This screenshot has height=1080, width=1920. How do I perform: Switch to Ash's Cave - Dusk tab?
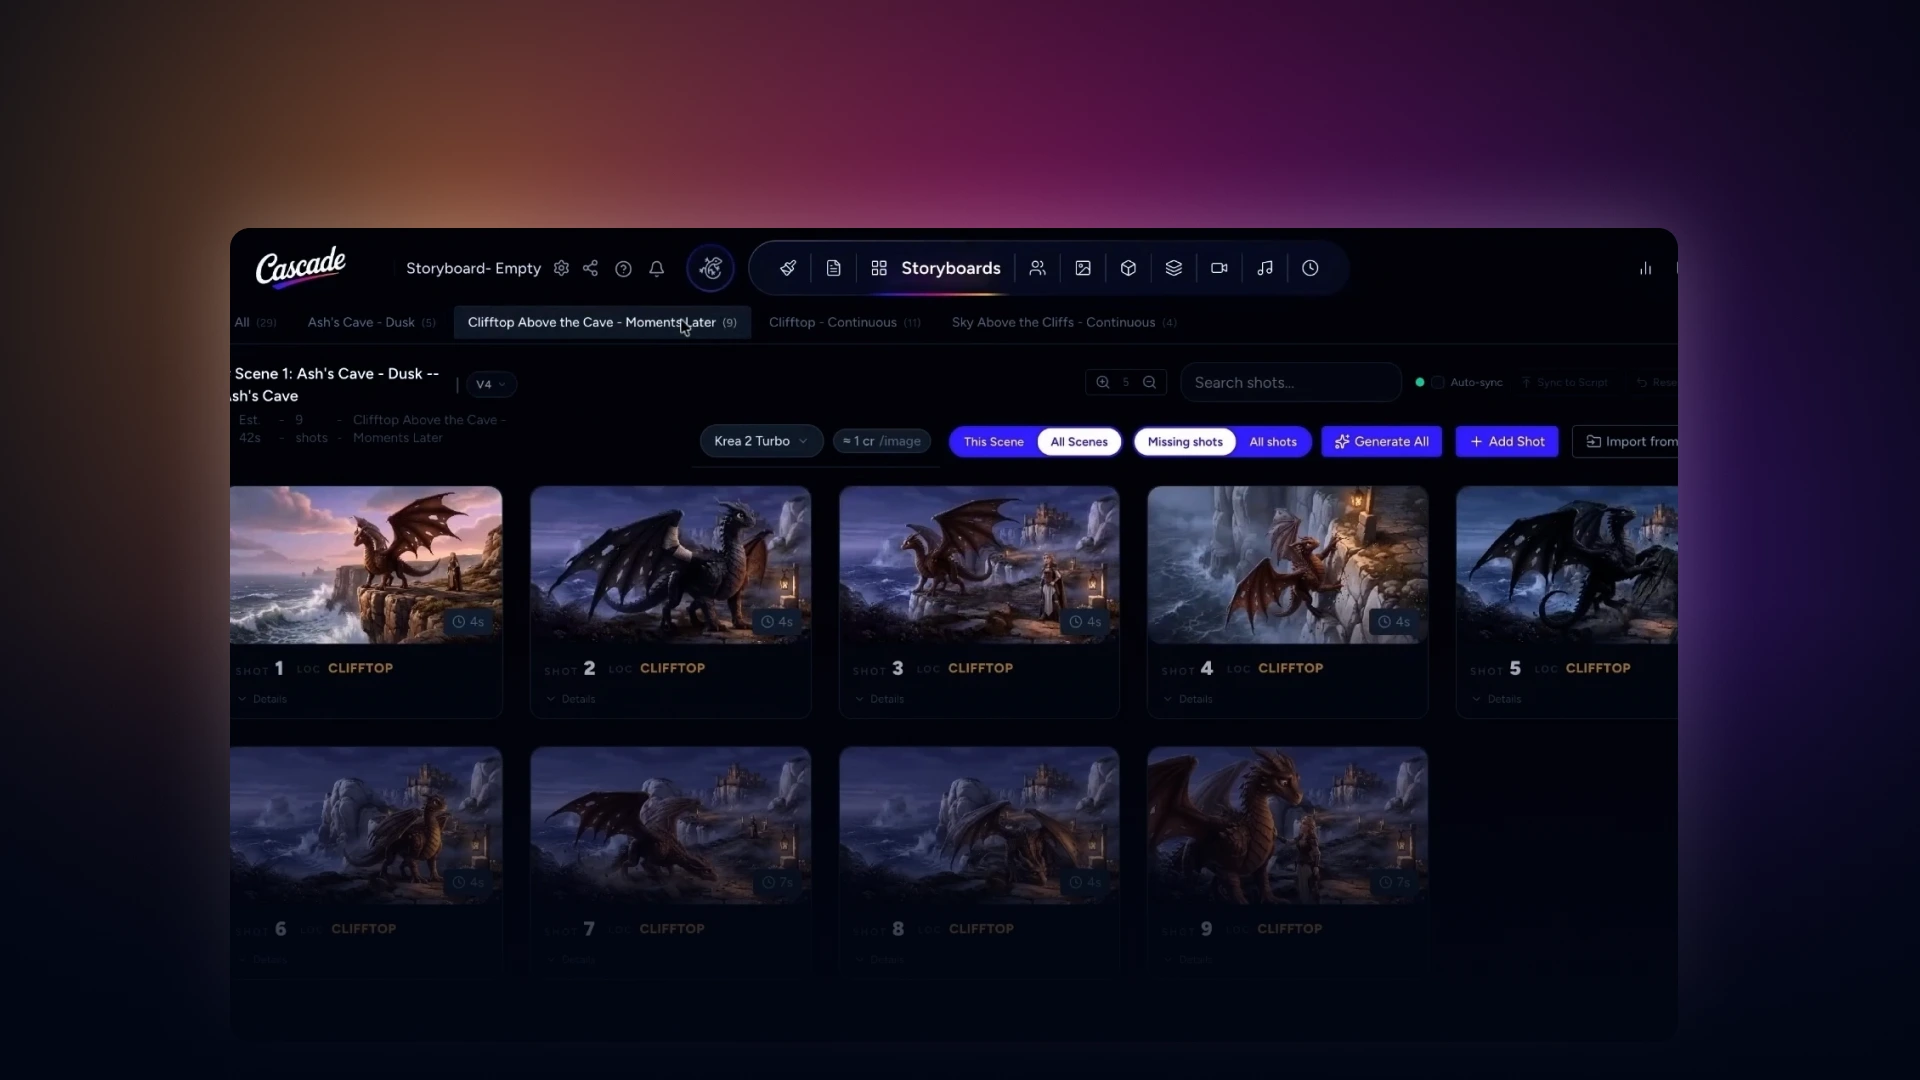pyautogui.click(x=371, y=322)
